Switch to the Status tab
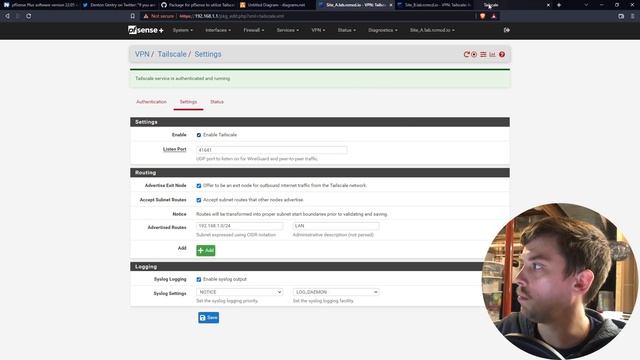640x360 pixels. tap(217, 102)
